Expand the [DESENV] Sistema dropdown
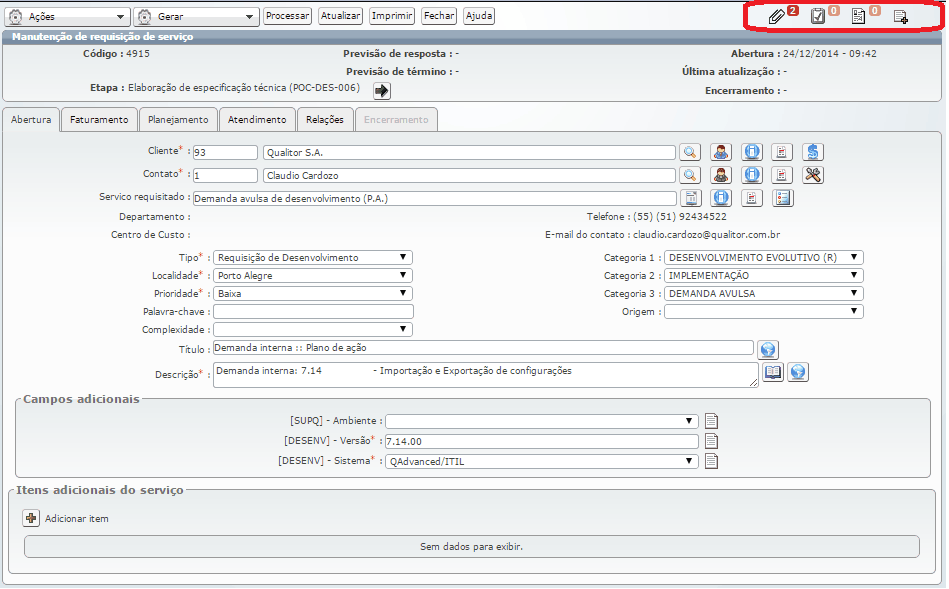Screen dimensions: 949x589 [x=541, y=461]
